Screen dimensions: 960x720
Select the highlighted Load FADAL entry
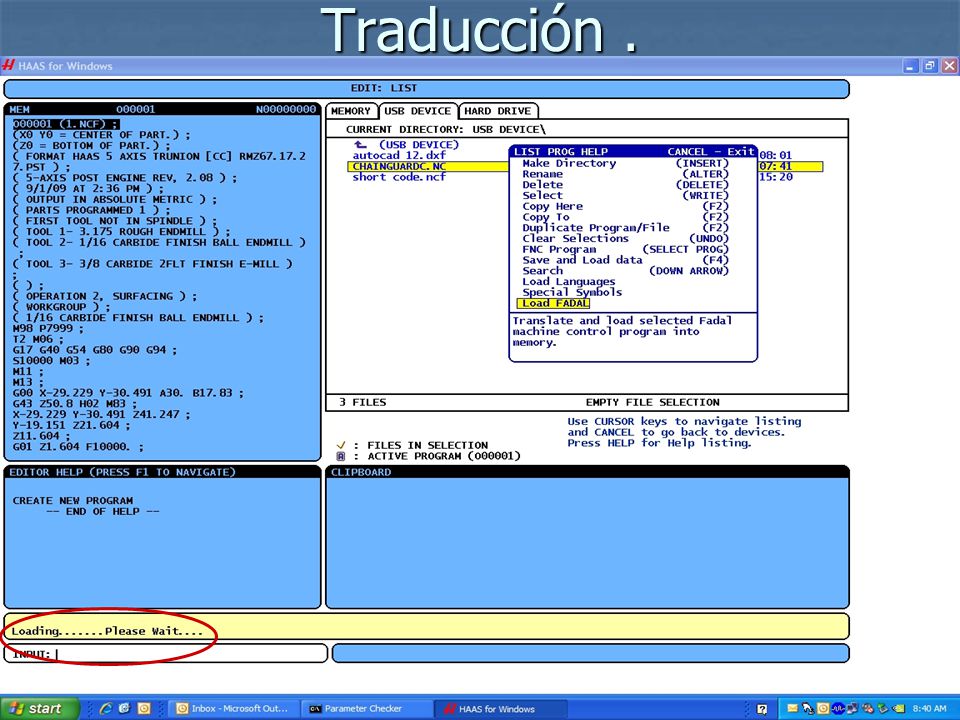(x=553, y=303)
